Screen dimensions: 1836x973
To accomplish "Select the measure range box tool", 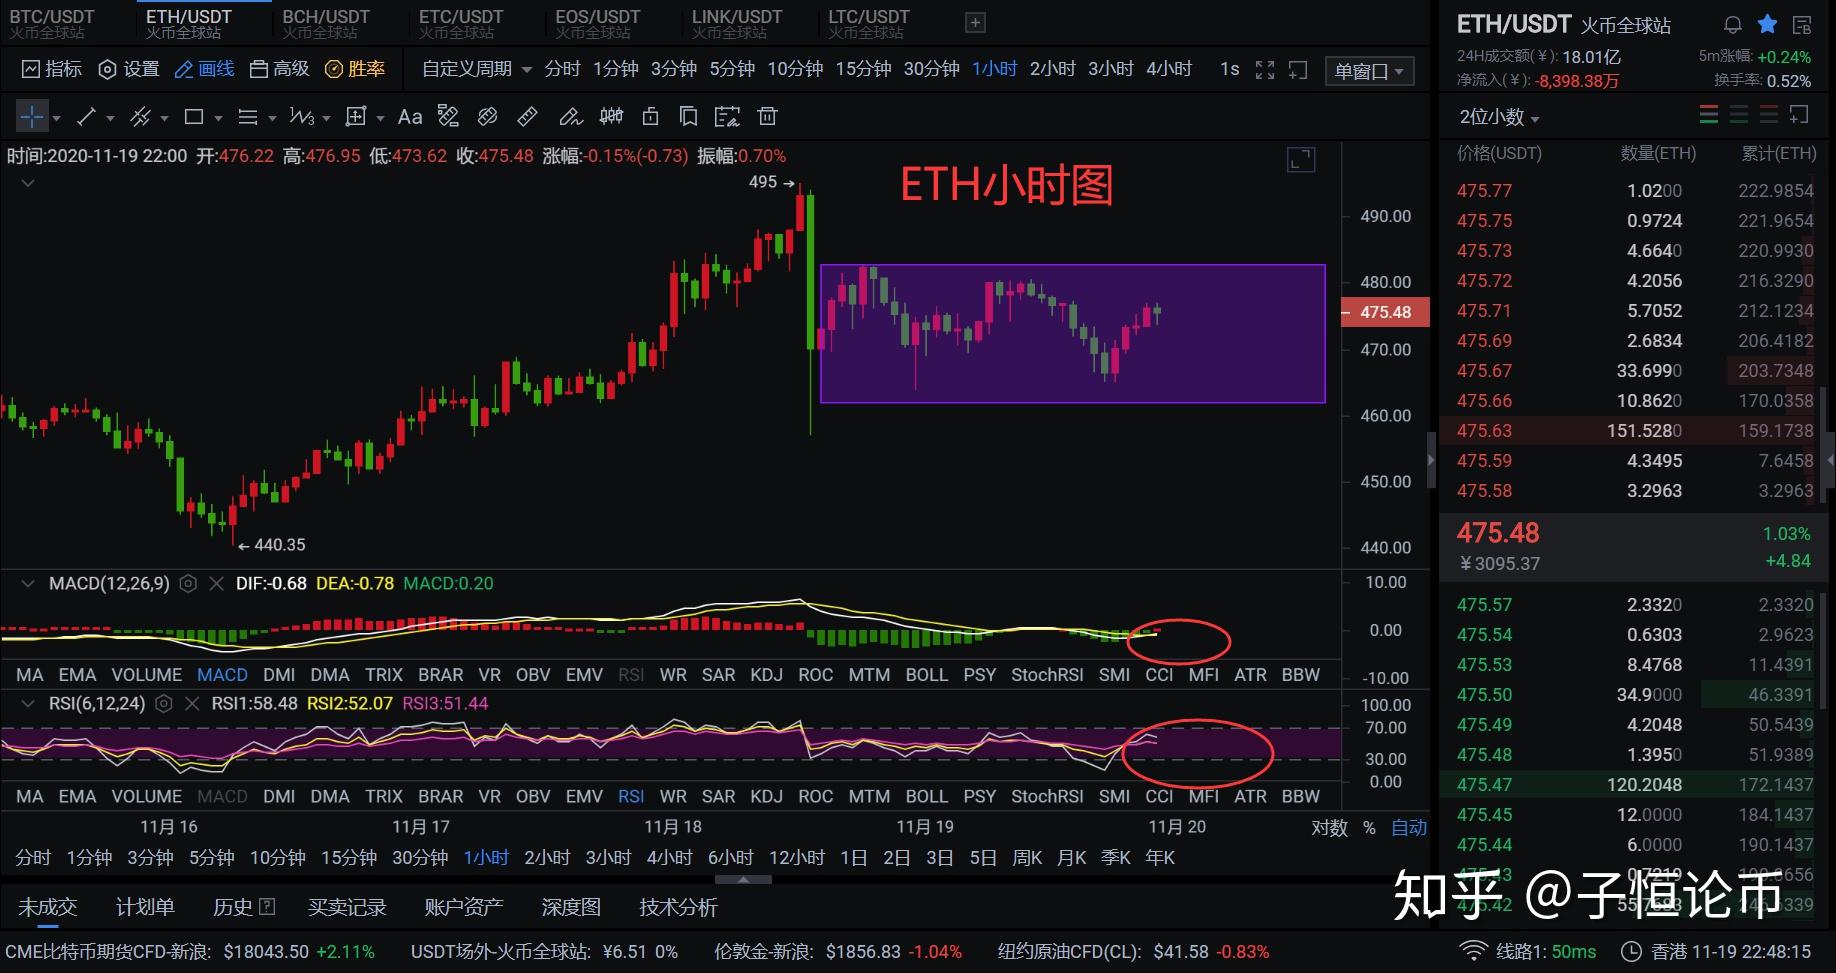I will (356, 117).
